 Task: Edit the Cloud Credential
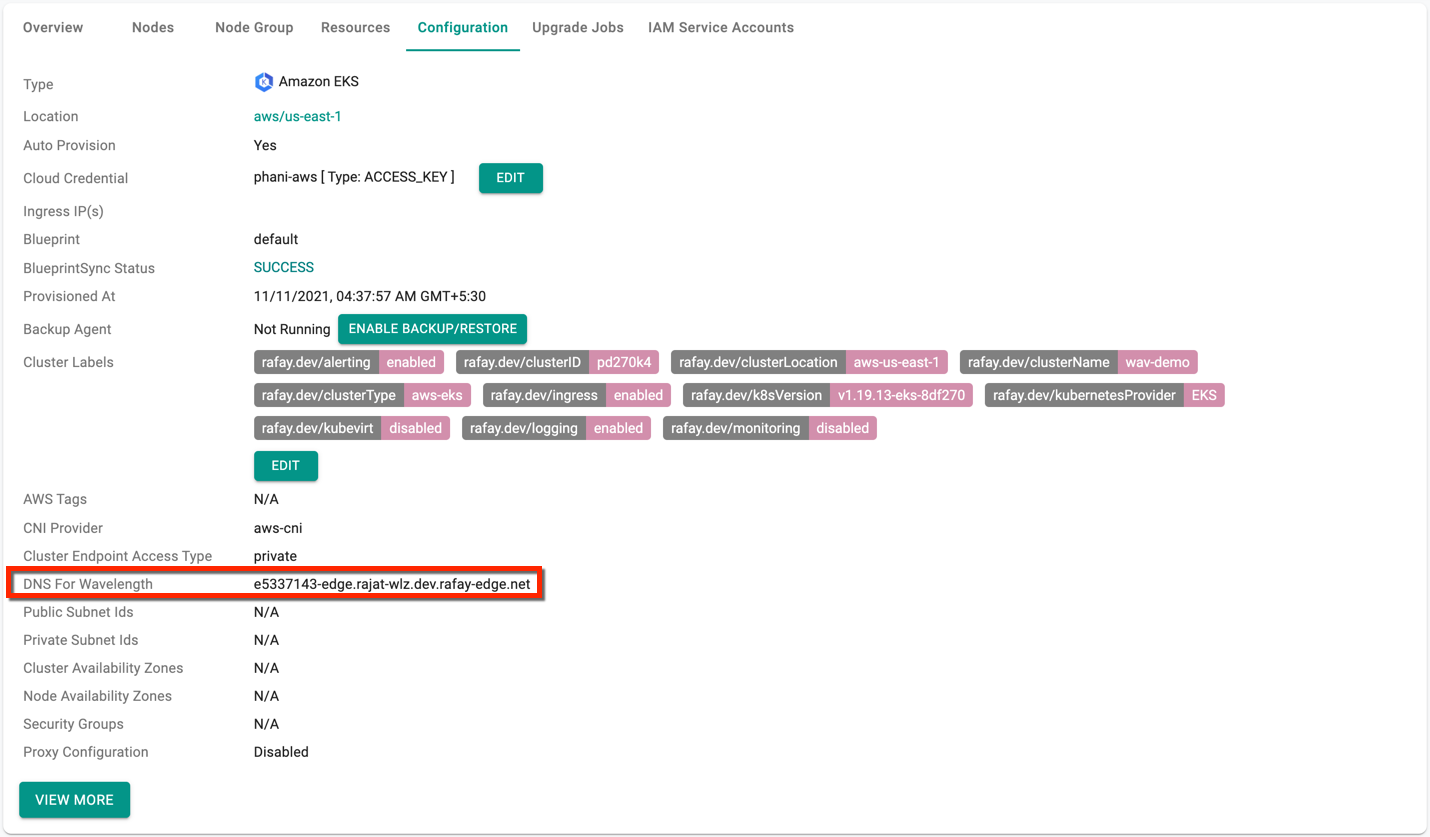pos(511,178)
